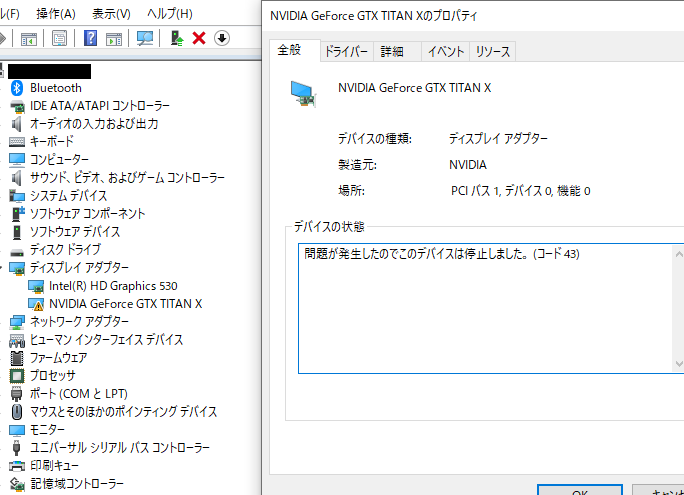The height and width of the screenshot is (495, 684).
Task: Click the ネットワーク アダプター category
Action: 78,321
